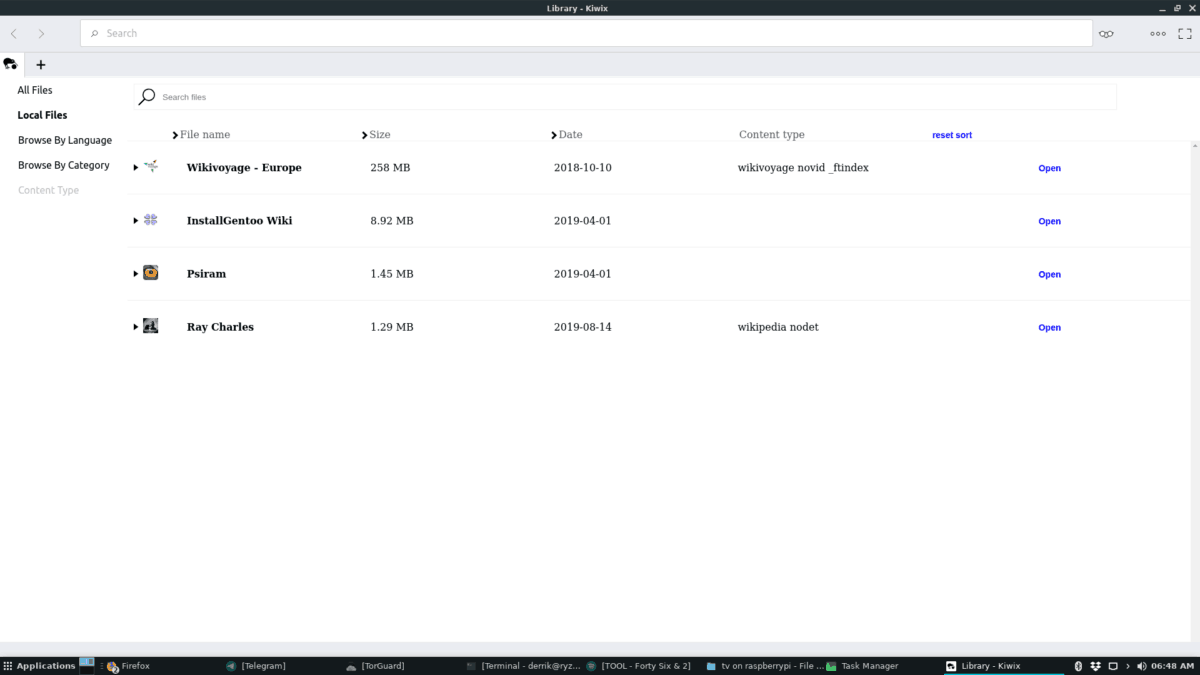The height and width of the screenshot is (675, 1200).
Task: Click the 2018-10-10 date
Action: (x=583, y=168)
